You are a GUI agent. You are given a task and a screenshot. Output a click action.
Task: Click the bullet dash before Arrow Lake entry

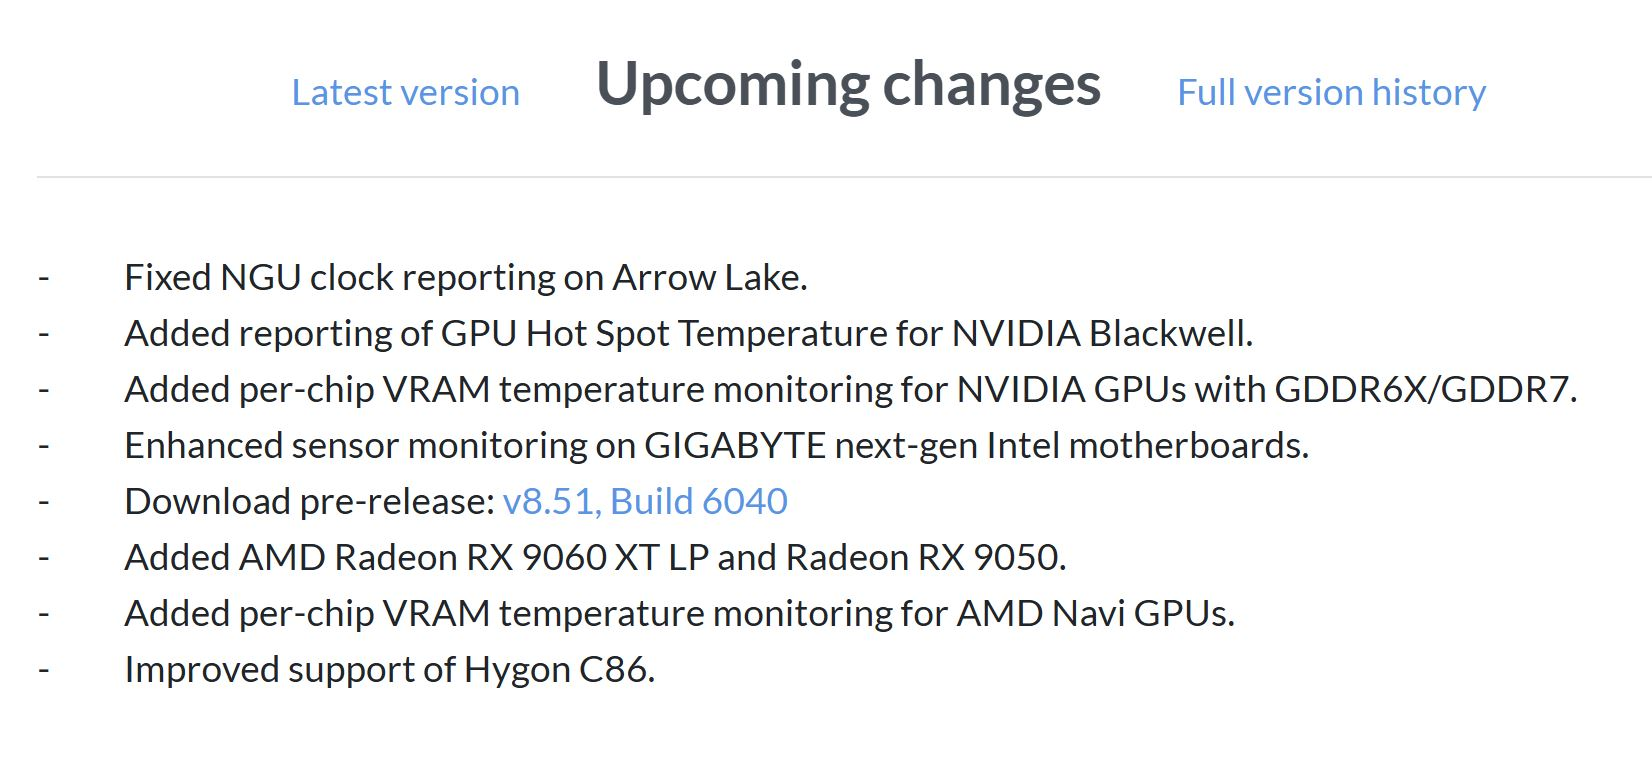click(44, 278)
